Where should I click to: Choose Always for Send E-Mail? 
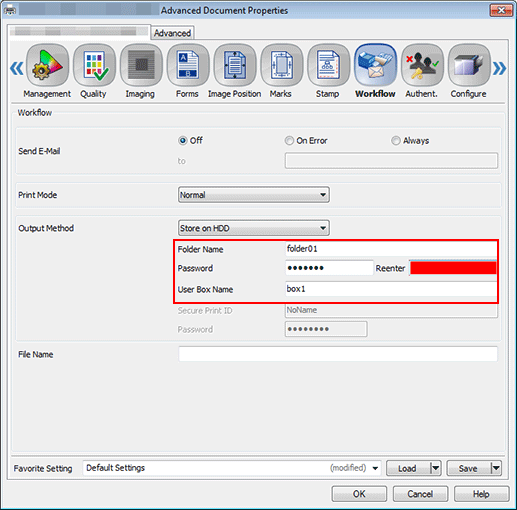396,141
